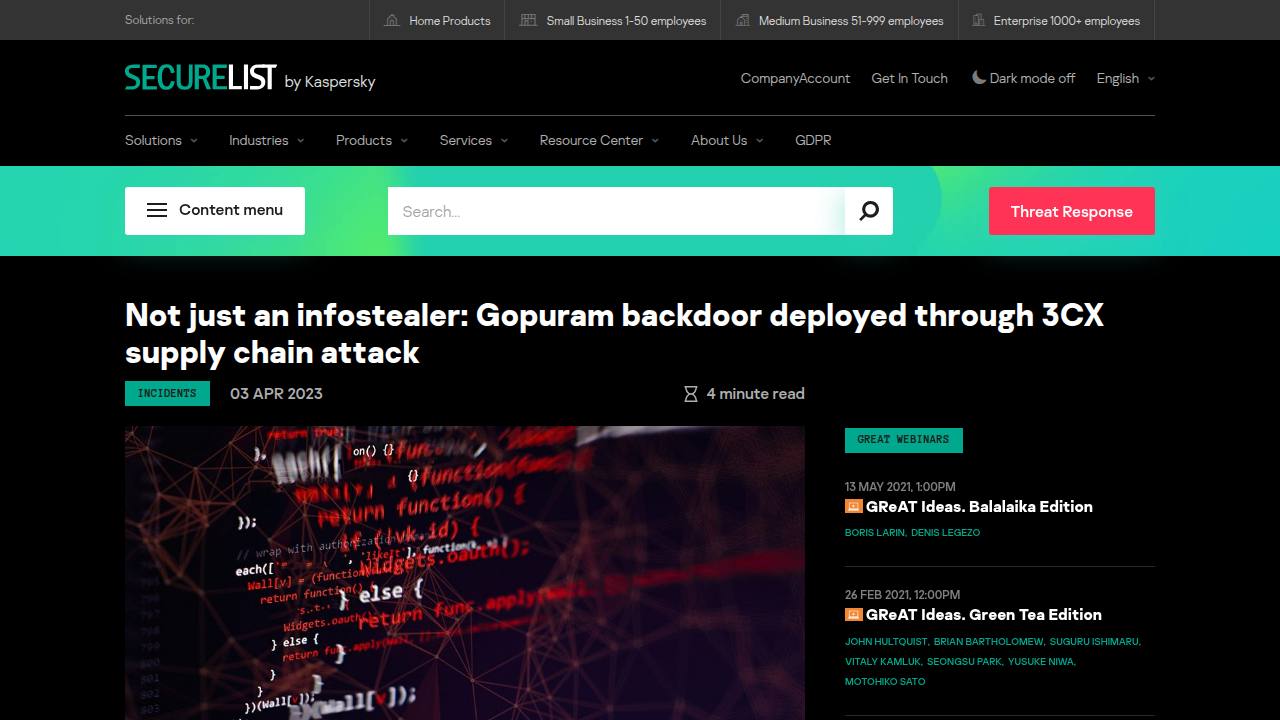Click the Gopuram backdoor article headline

(614, 333)
